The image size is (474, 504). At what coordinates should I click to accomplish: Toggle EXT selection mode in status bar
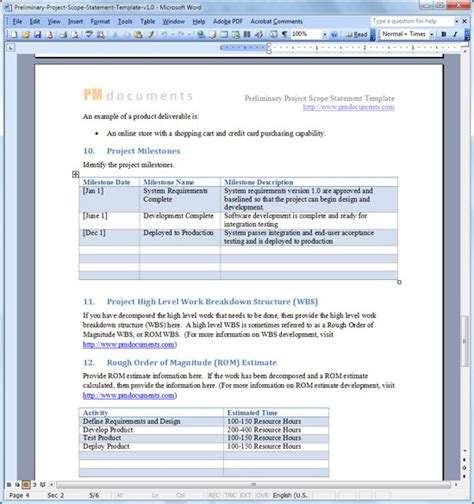point(246,495)
